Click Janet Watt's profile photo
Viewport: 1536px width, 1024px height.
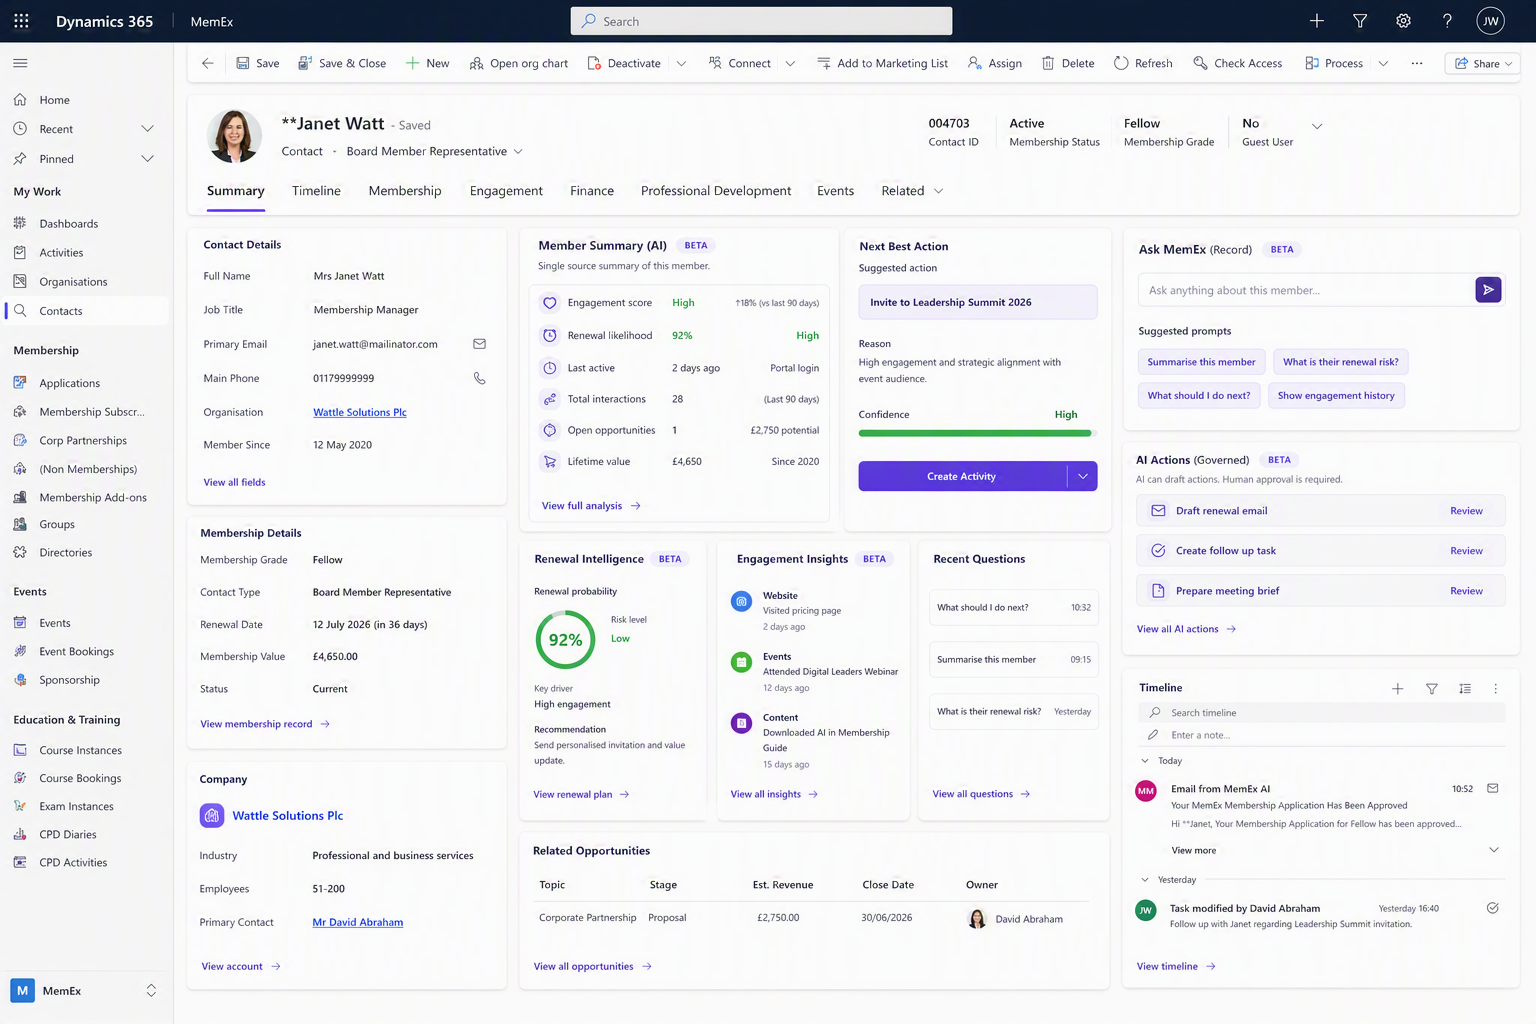coord(235,137)
